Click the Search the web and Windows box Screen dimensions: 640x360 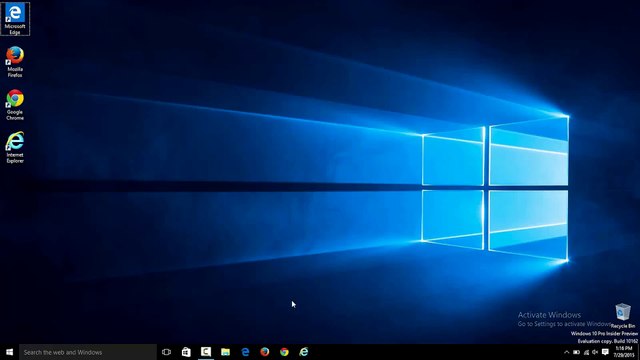(88, 352)
